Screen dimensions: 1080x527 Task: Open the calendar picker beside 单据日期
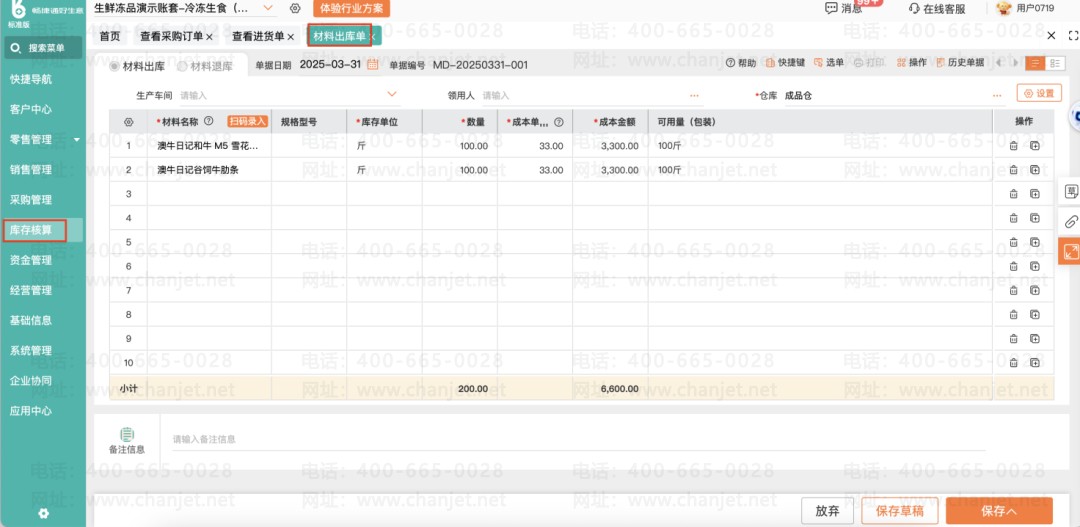[x=373, y=64]
